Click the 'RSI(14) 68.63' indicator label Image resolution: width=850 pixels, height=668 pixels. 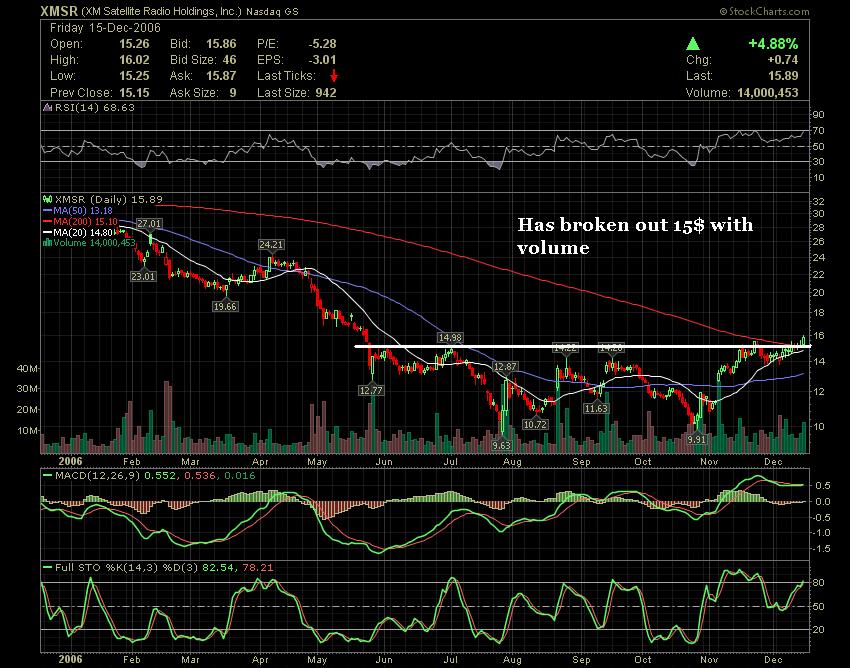pos(94,107)
